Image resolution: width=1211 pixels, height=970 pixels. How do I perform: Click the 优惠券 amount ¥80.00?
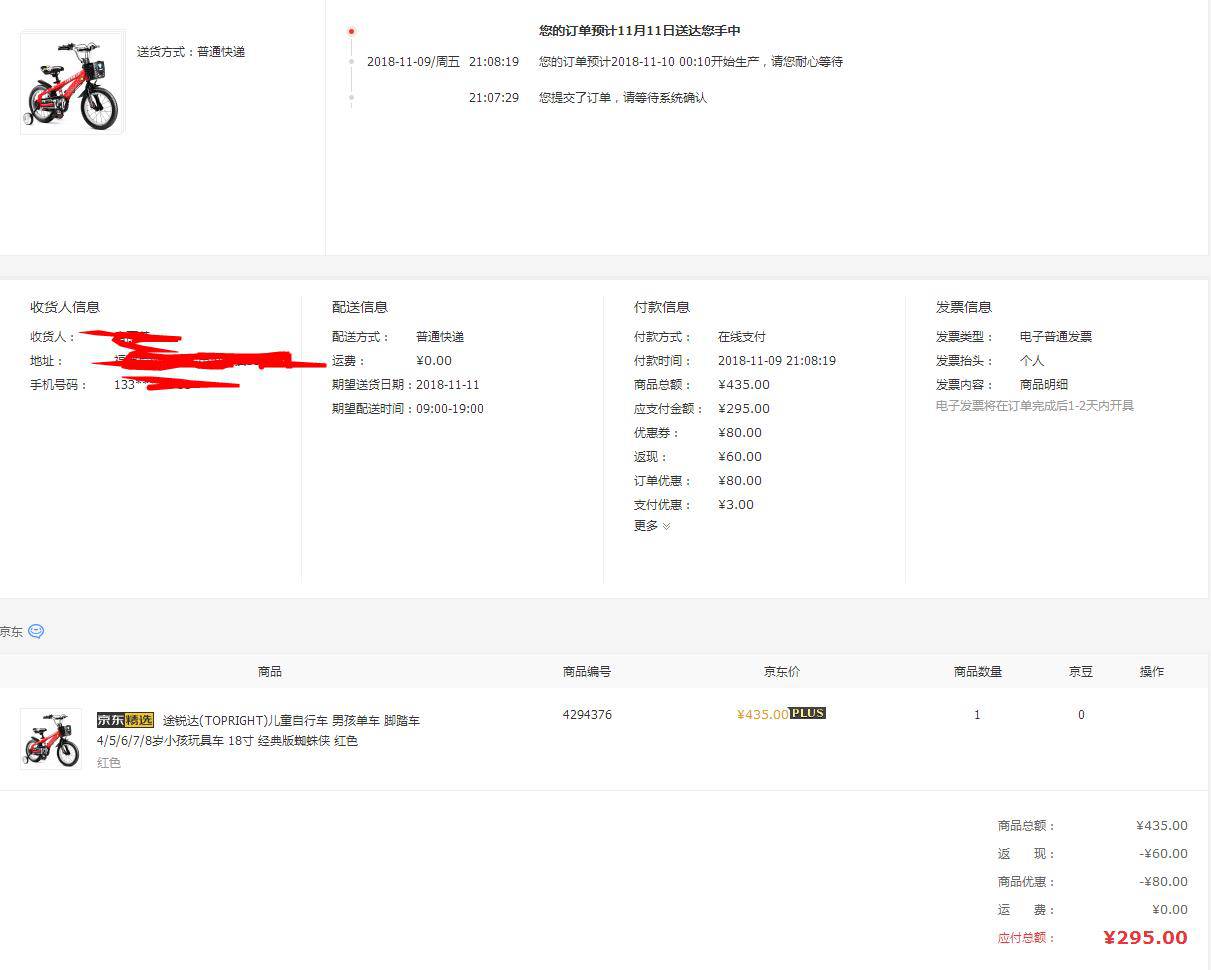(740, 433)
